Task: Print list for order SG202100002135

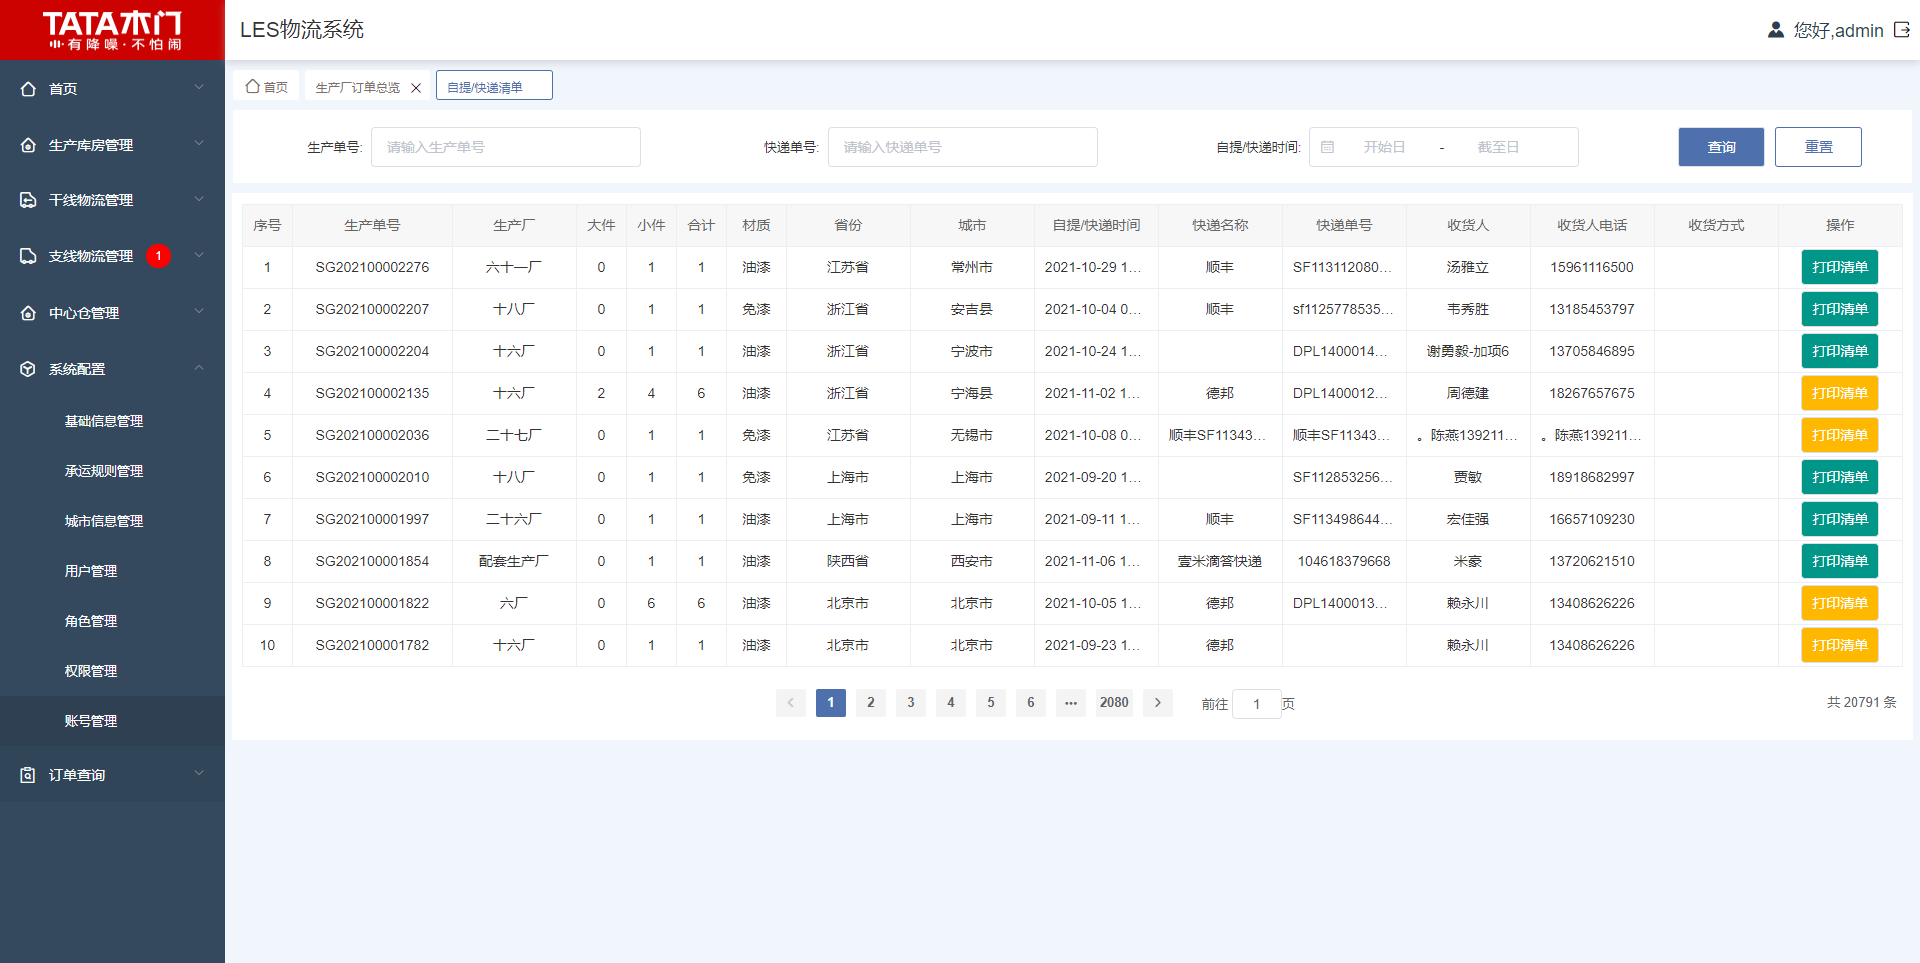Action: coord(1840,393)
